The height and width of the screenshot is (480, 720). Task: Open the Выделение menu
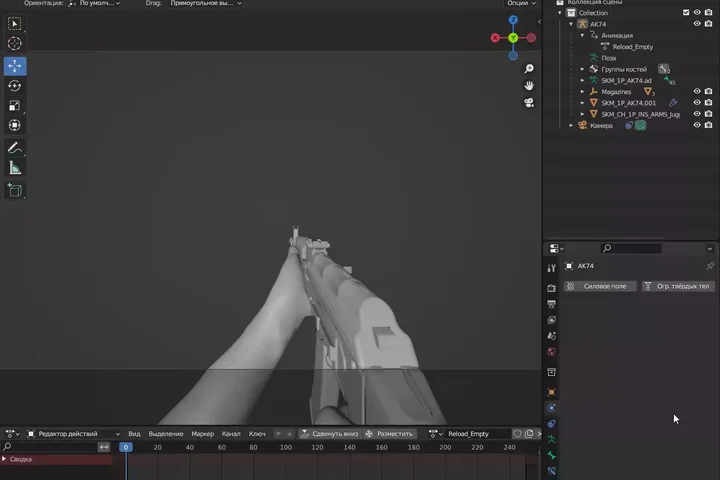(x=166, y=434)
